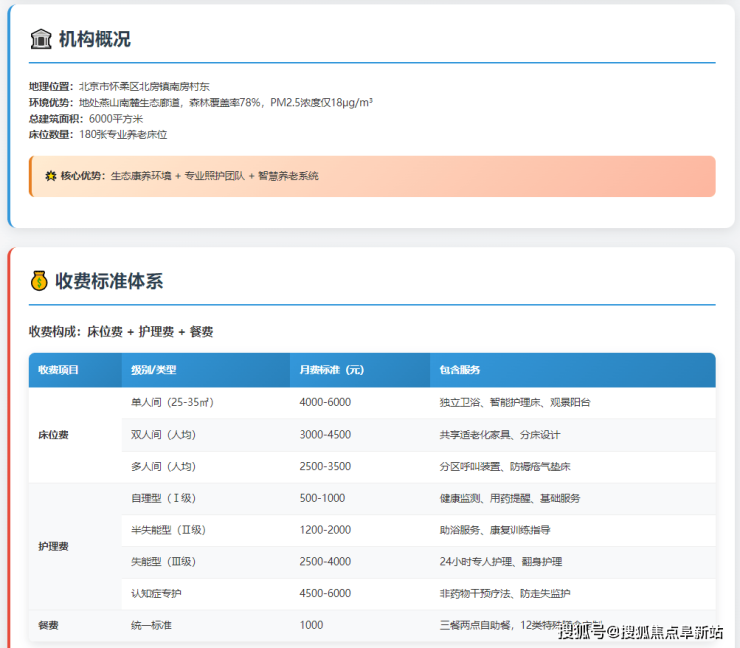Click the 包含服务 column header
The image size is (740, 648).
tap(460, 370)
